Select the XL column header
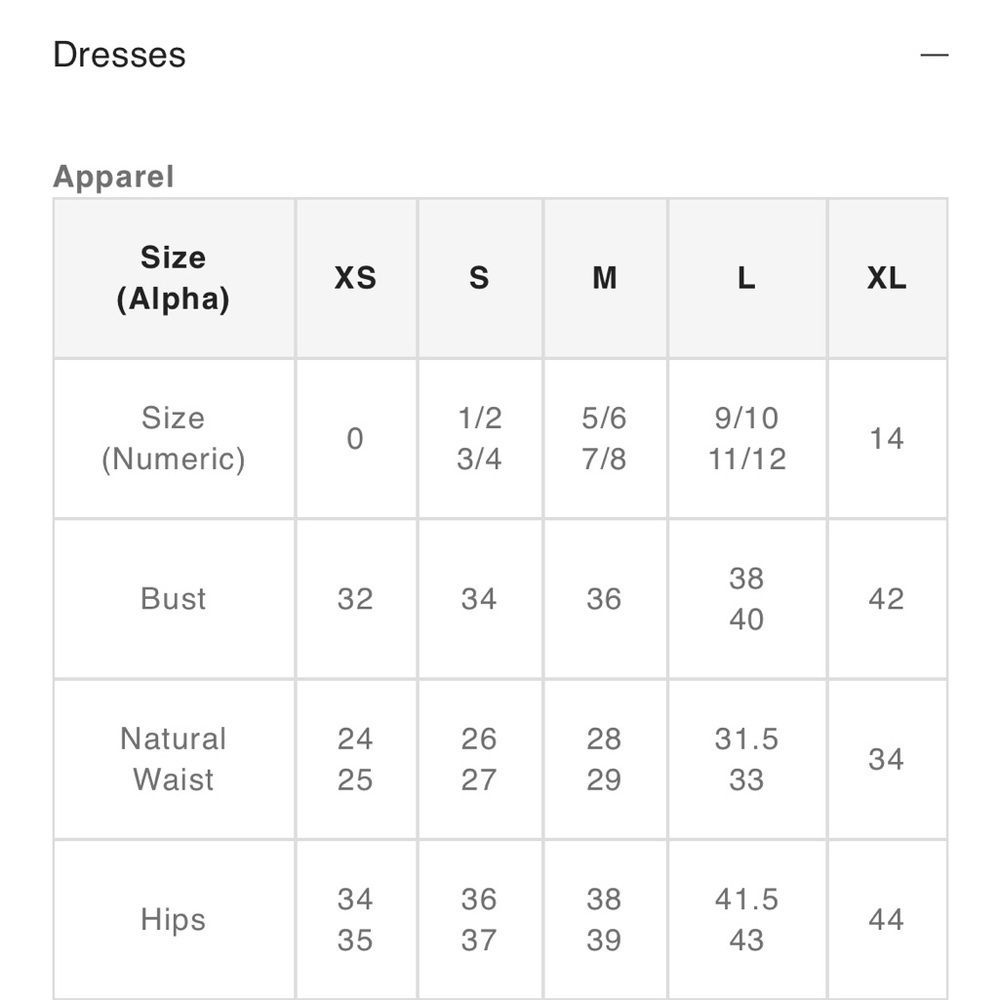This screenshot has width=1000, height=1000. coord(887,278)
